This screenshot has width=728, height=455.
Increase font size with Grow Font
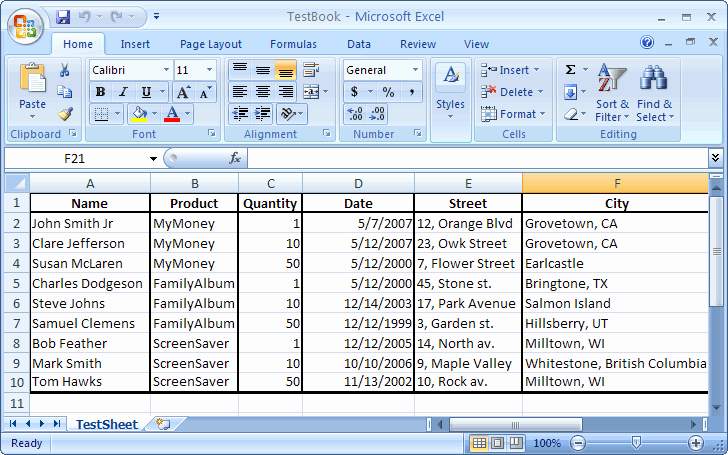tap(183, 92)
